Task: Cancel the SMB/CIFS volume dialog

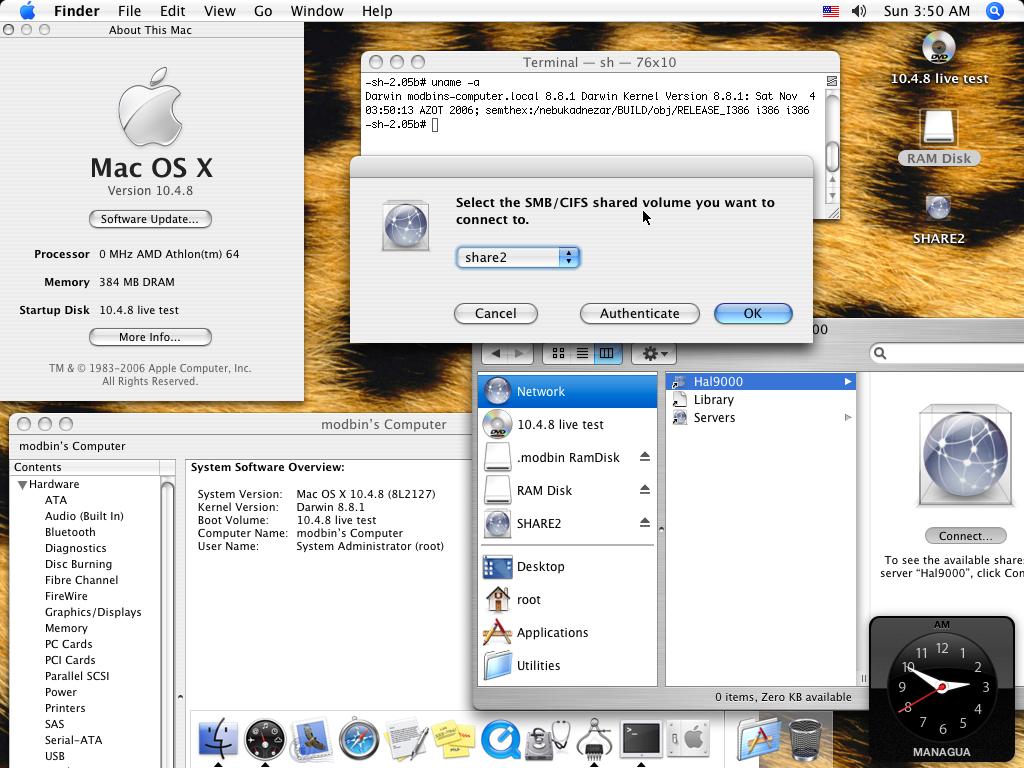Action: click(x=496, y=313)
